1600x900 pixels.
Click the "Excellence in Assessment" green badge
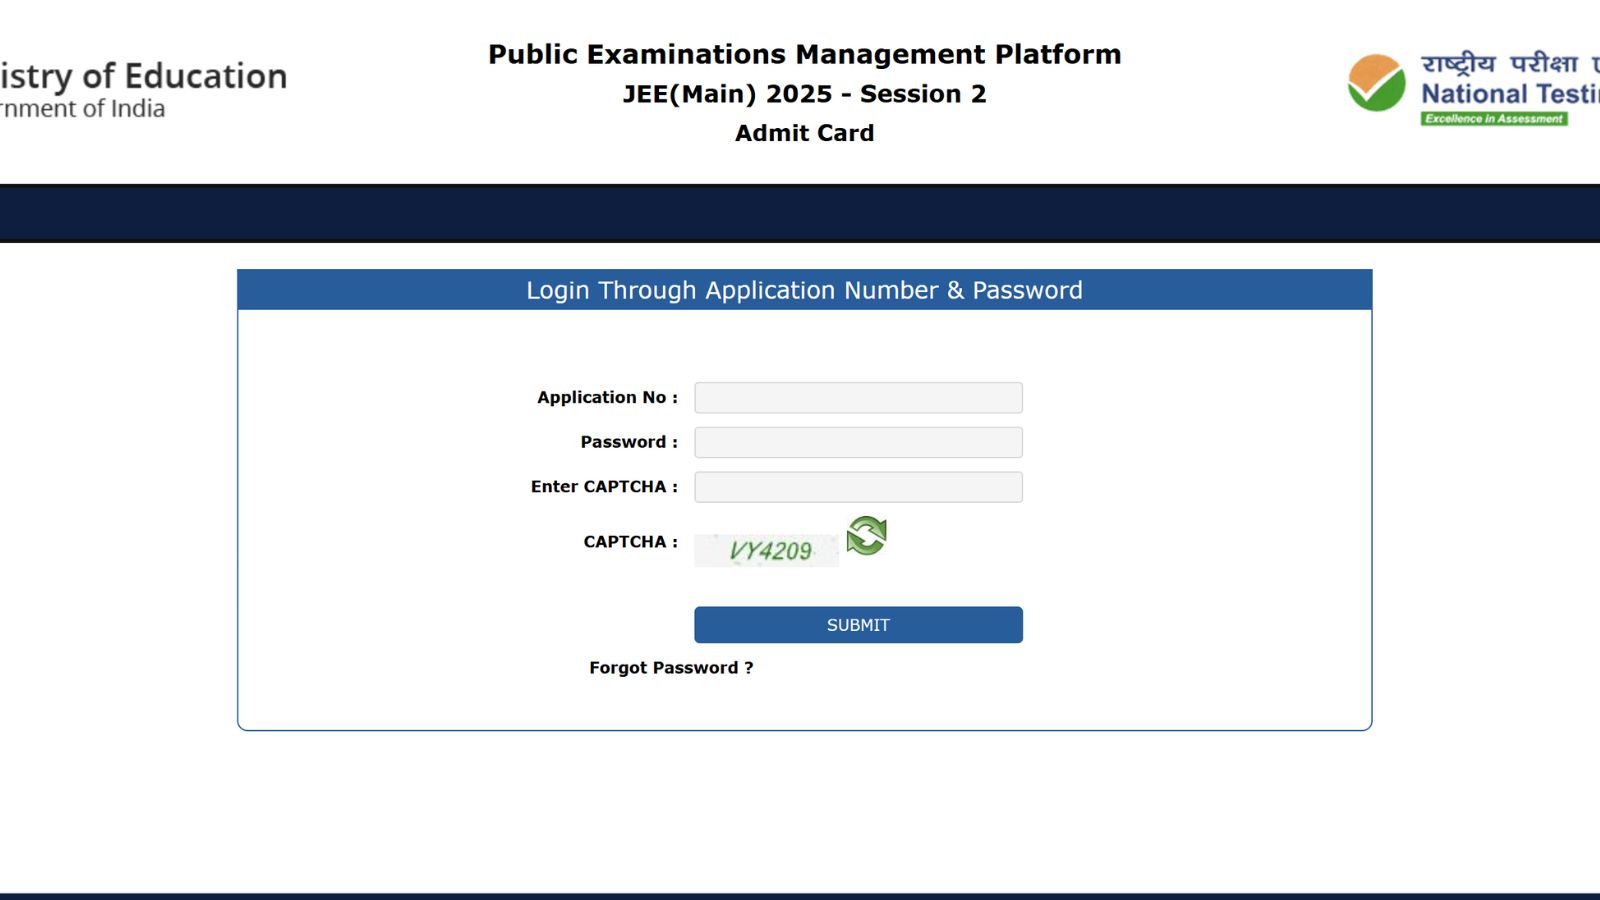1494,119
